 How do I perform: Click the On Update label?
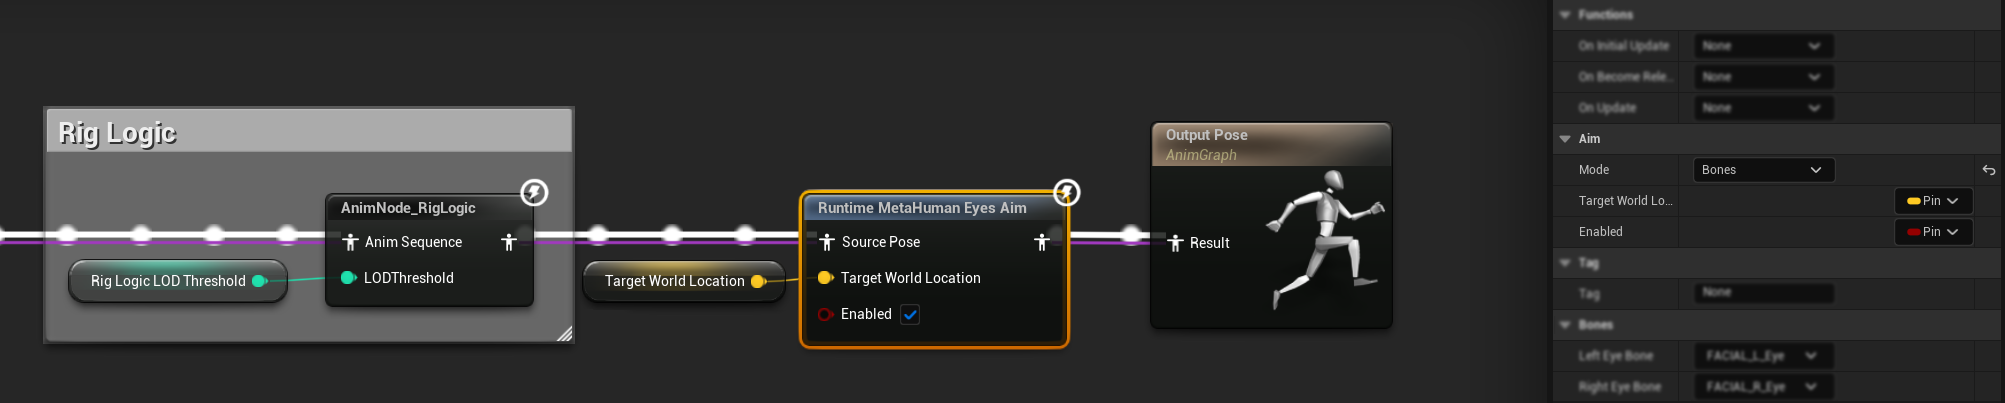tap(1607, 108)
